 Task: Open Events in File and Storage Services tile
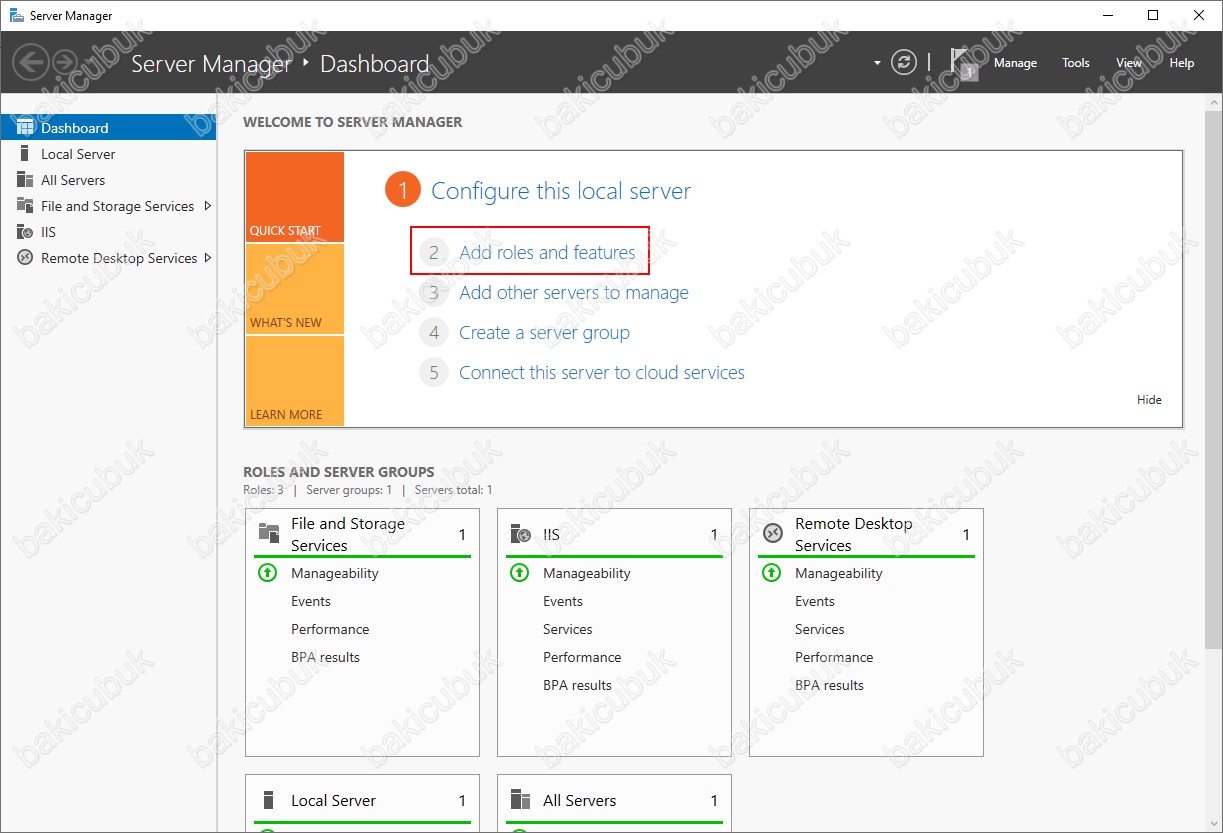[x=311, y=601]
